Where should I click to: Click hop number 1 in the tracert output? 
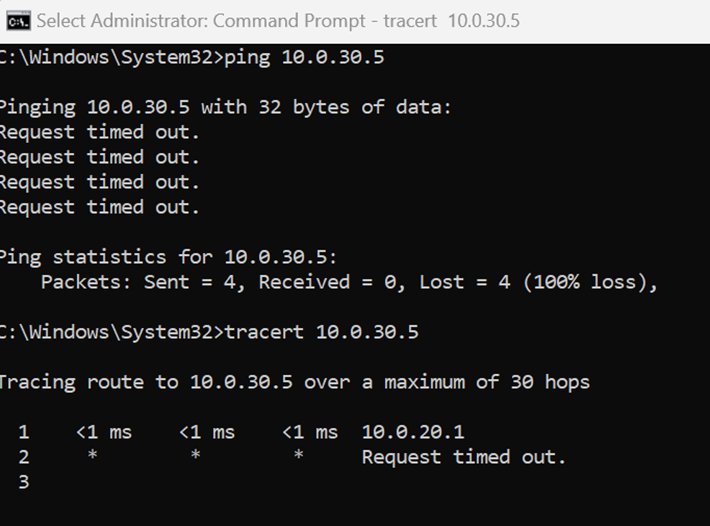tap(24, 432)
